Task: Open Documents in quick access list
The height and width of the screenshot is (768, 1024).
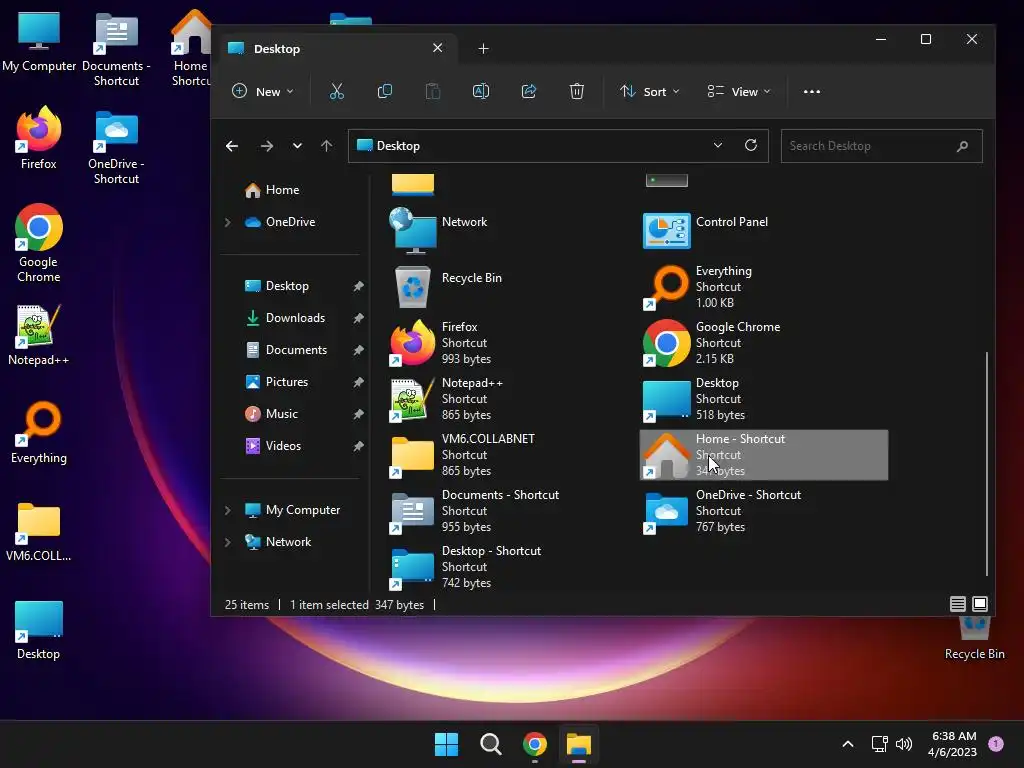Action: pyautogui.click(x=286, y=350)
